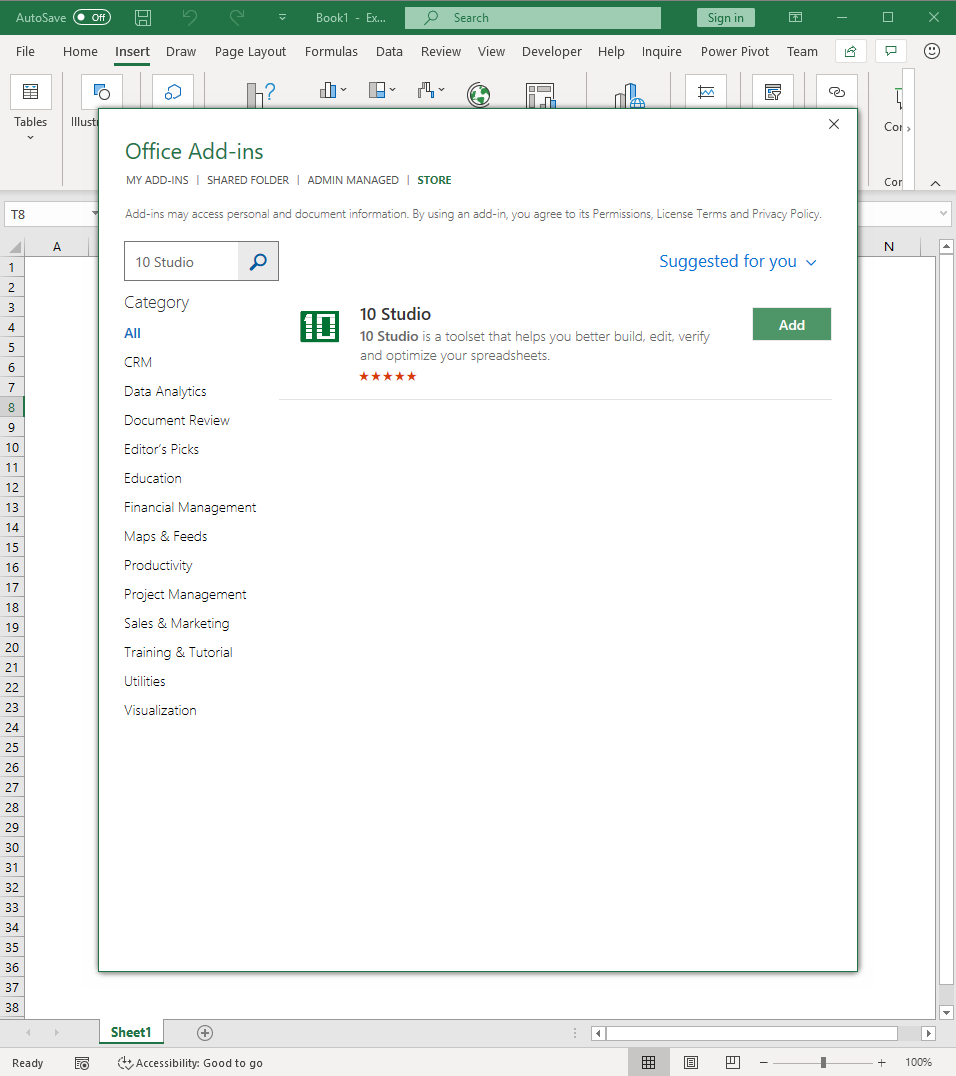Switch to MY ADD-INS tab
The image size is (956, 1076).
click(157, 180)
